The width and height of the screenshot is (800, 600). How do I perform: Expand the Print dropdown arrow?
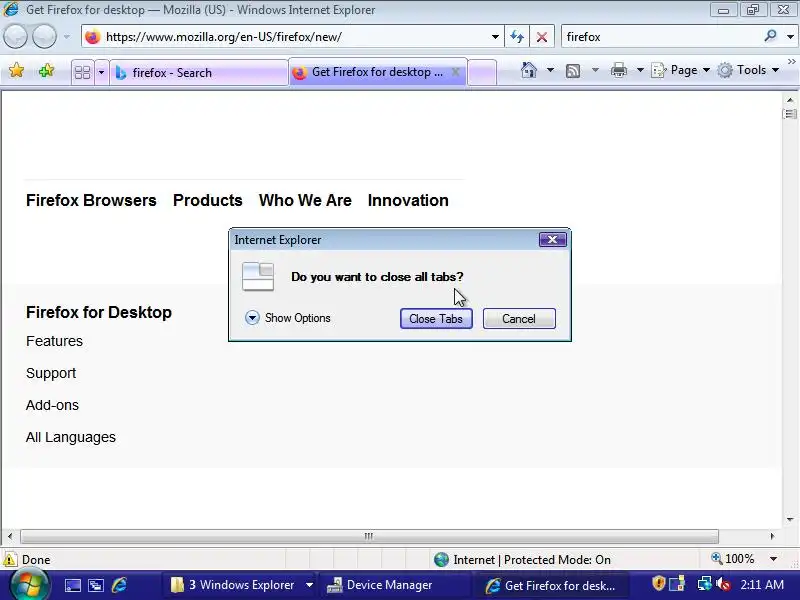coord(640,70)
